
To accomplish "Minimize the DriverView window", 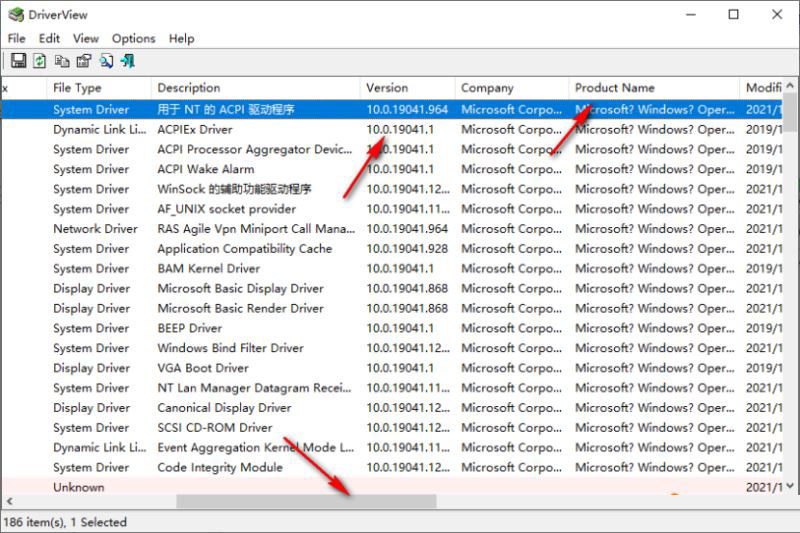I will [691, 15].
